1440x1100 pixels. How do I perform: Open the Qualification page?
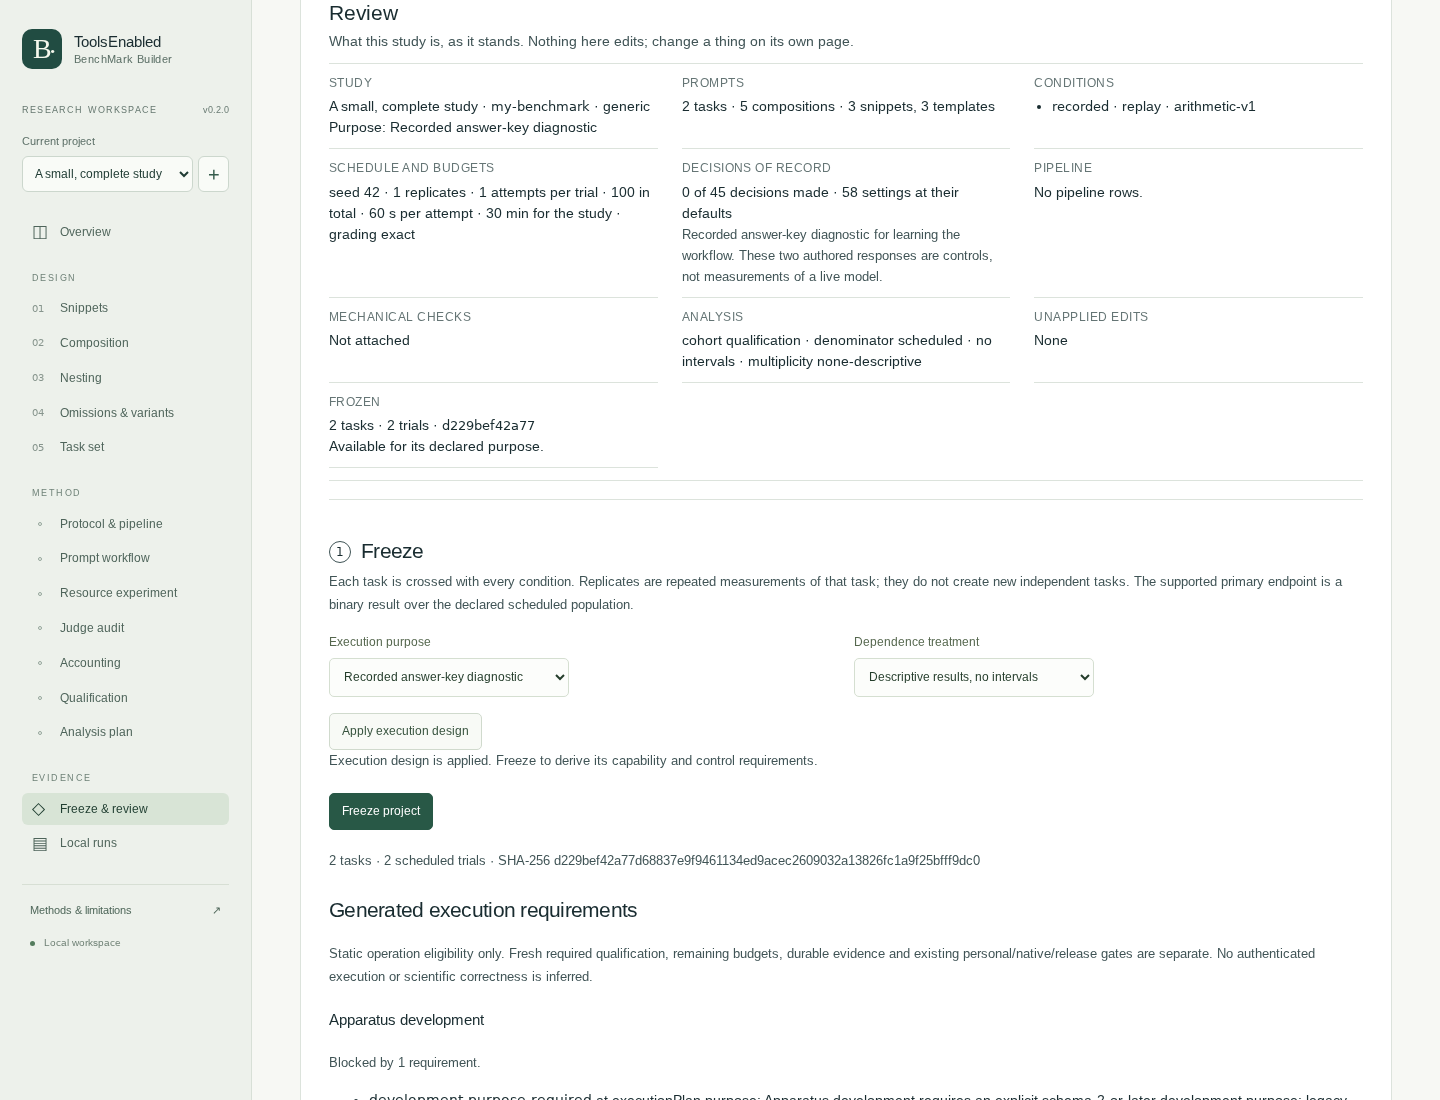(125, 698)
